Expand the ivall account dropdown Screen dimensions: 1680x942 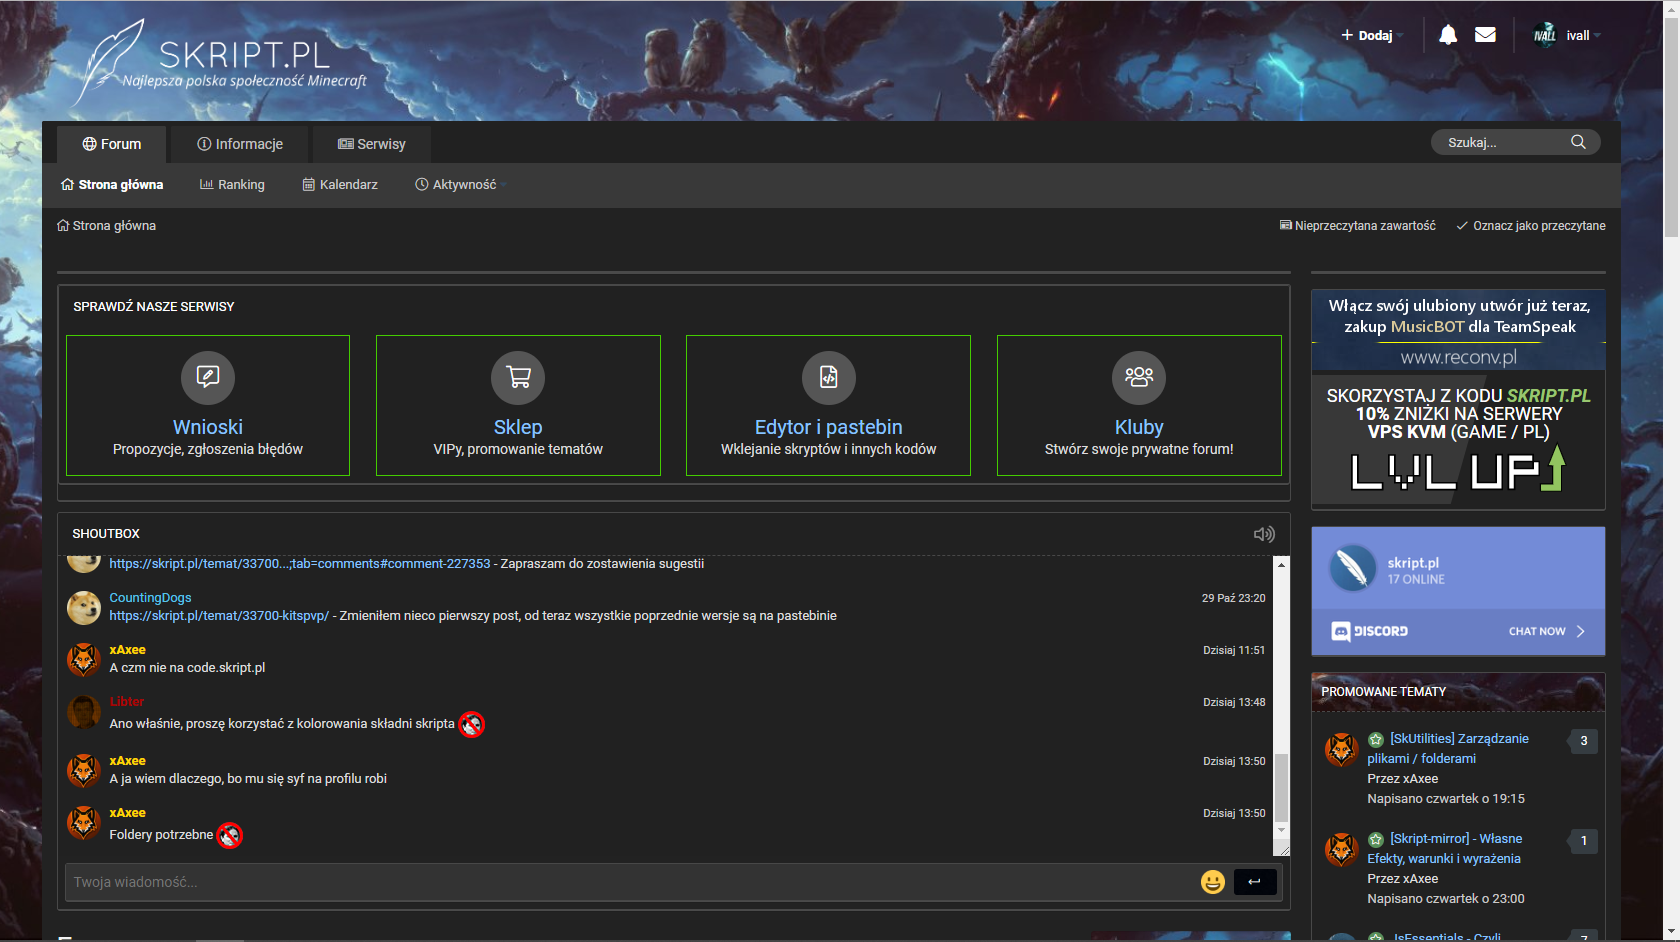(x=1584, y=35)
